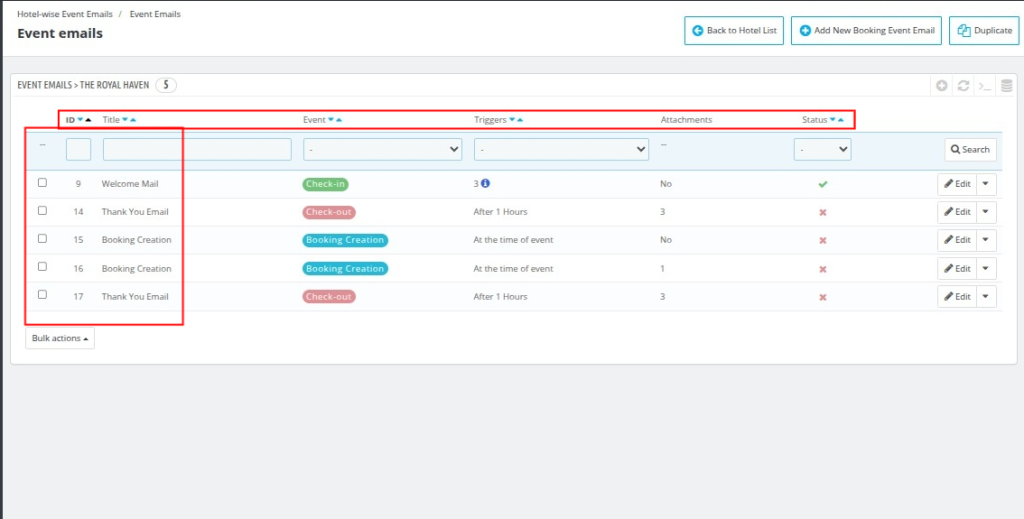Click Add New Booking Event Email button
Image resolution: width=1024 pixels, height=519 pixels.
[867, 31]
